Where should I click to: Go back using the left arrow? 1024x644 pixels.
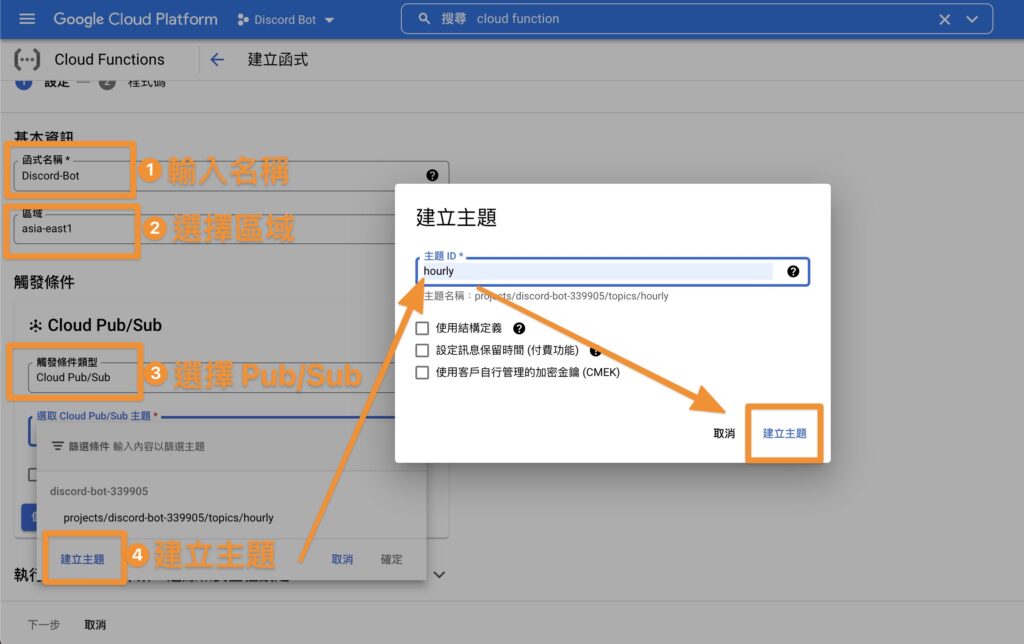coord(217,59)
